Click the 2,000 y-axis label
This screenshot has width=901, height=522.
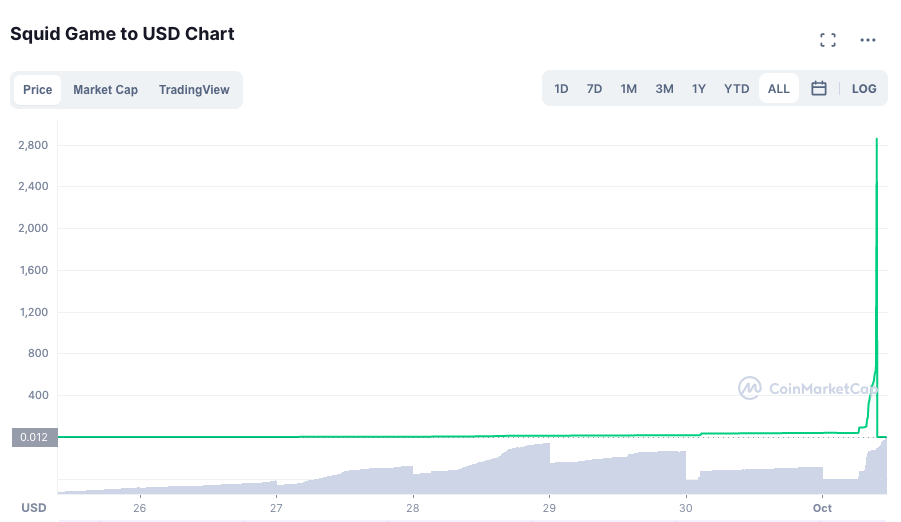(x=33, y=228)
